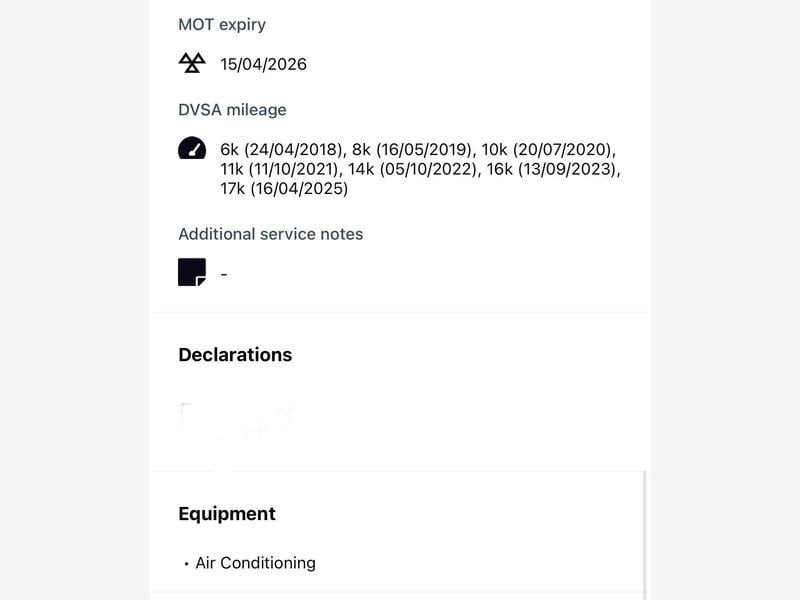The image size is (800, 600).
Task: Click the 16k (13/09/2023) mileage entry
Action: click(553, 169)
